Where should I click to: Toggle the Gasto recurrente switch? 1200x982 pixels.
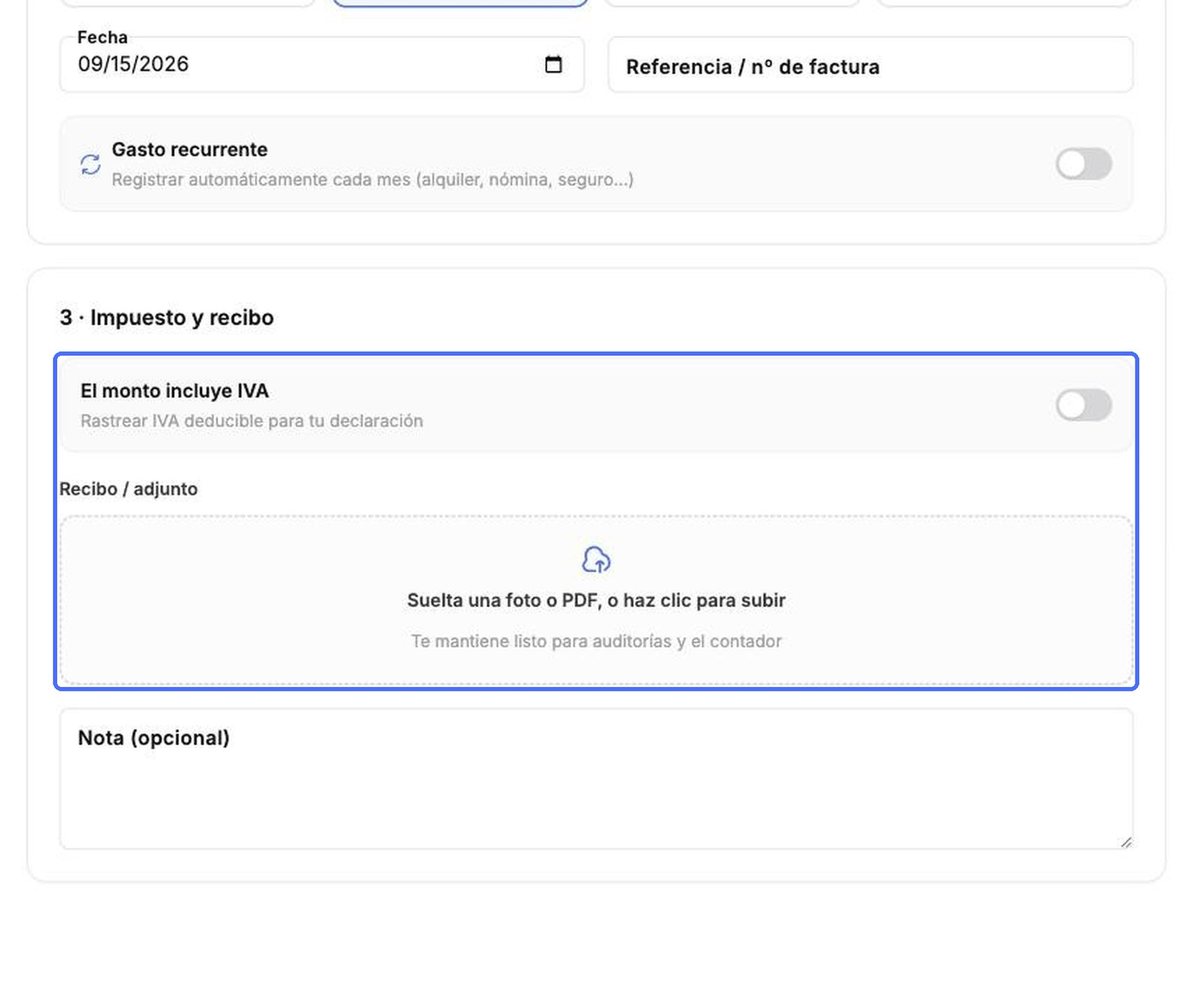(x=1084, y=164)
